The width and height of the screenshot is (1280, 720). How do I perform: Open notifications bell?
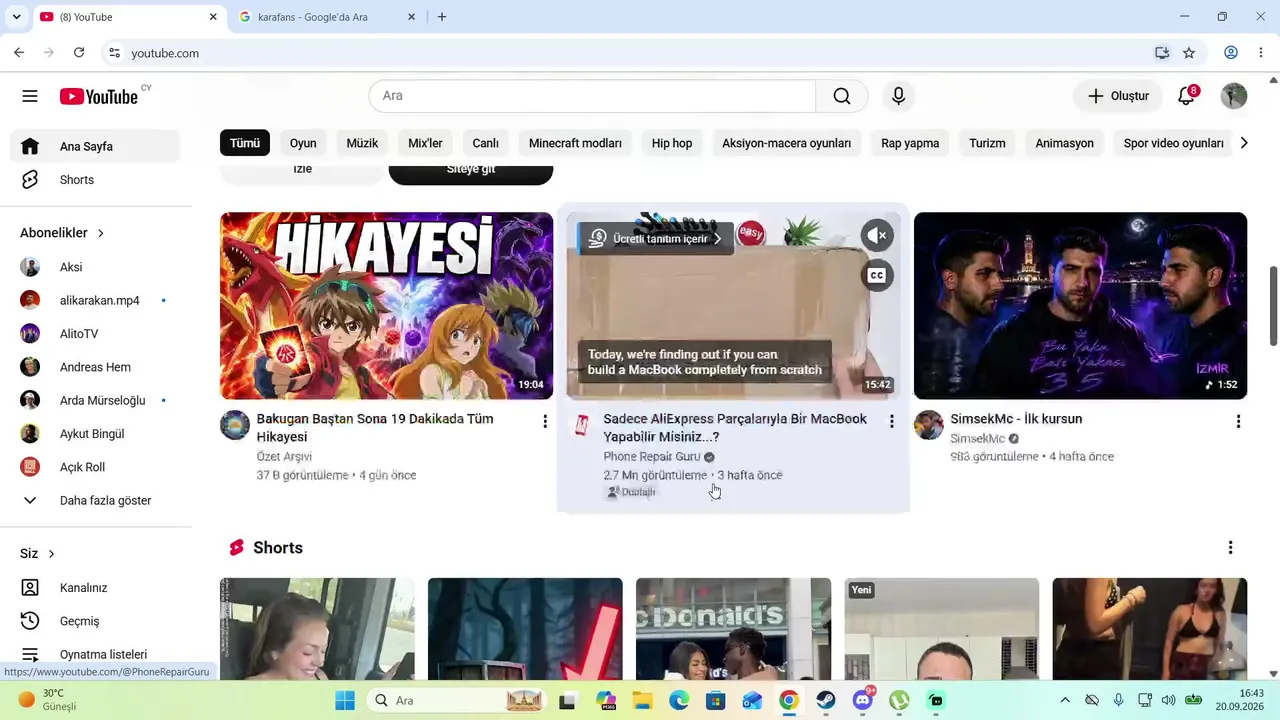1187,96
